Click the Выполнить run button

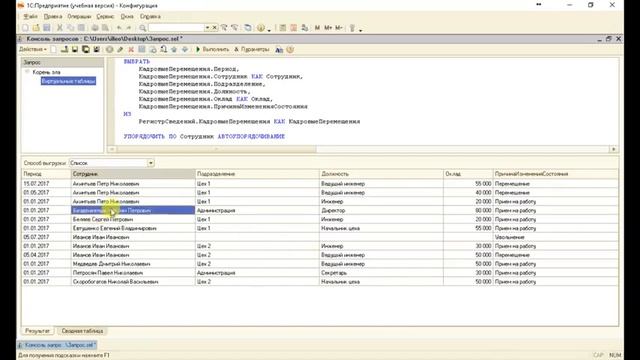point(212,49)
